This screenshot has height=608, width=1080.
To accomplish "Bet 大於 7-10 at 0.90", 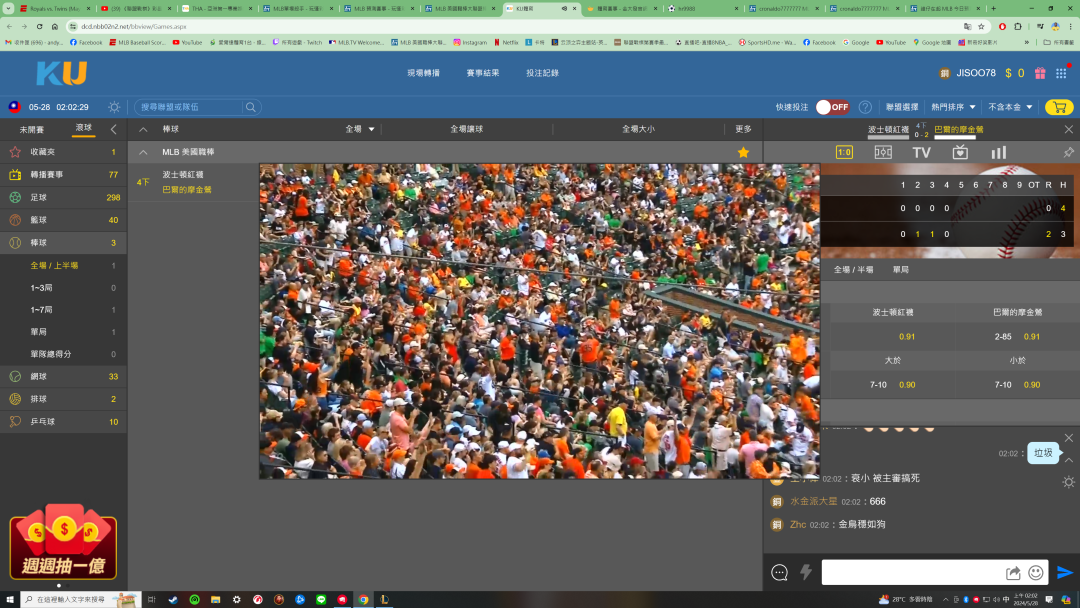I will (893, 385).
